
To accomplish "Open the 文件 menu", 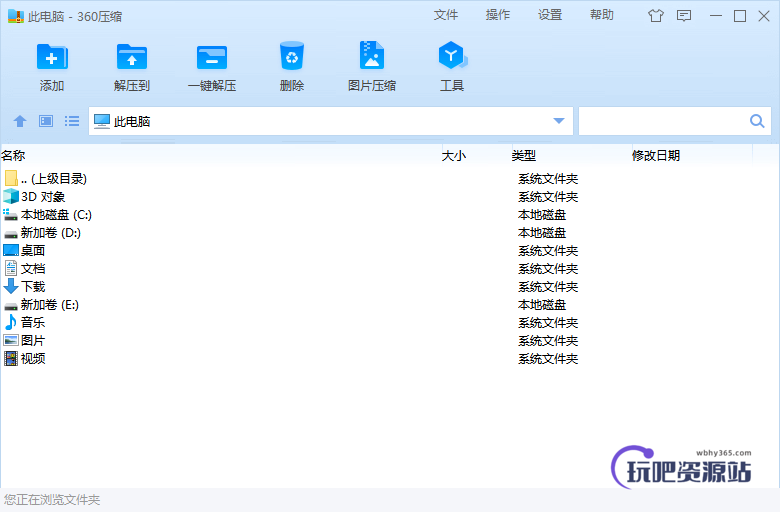I will [446, 15].
